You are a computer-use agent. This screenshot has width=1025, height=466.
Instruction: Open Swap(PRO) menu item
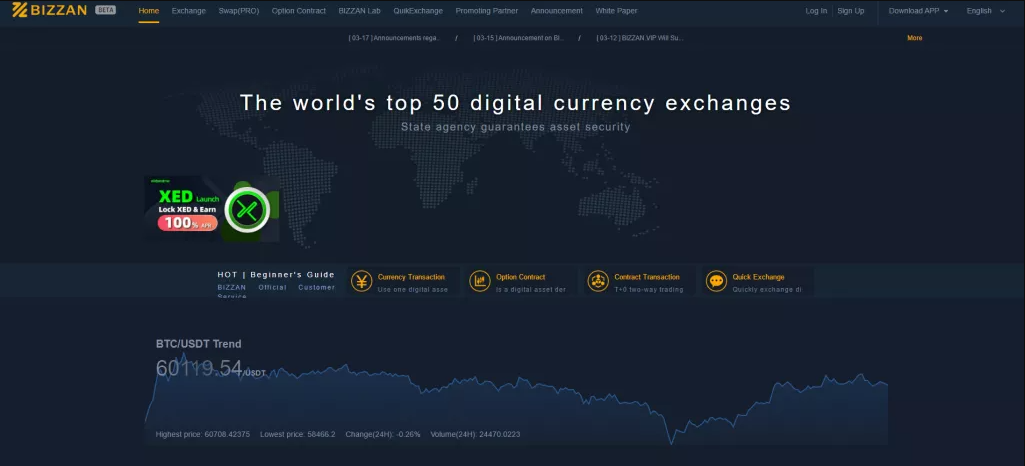click(x=239, y=11)
